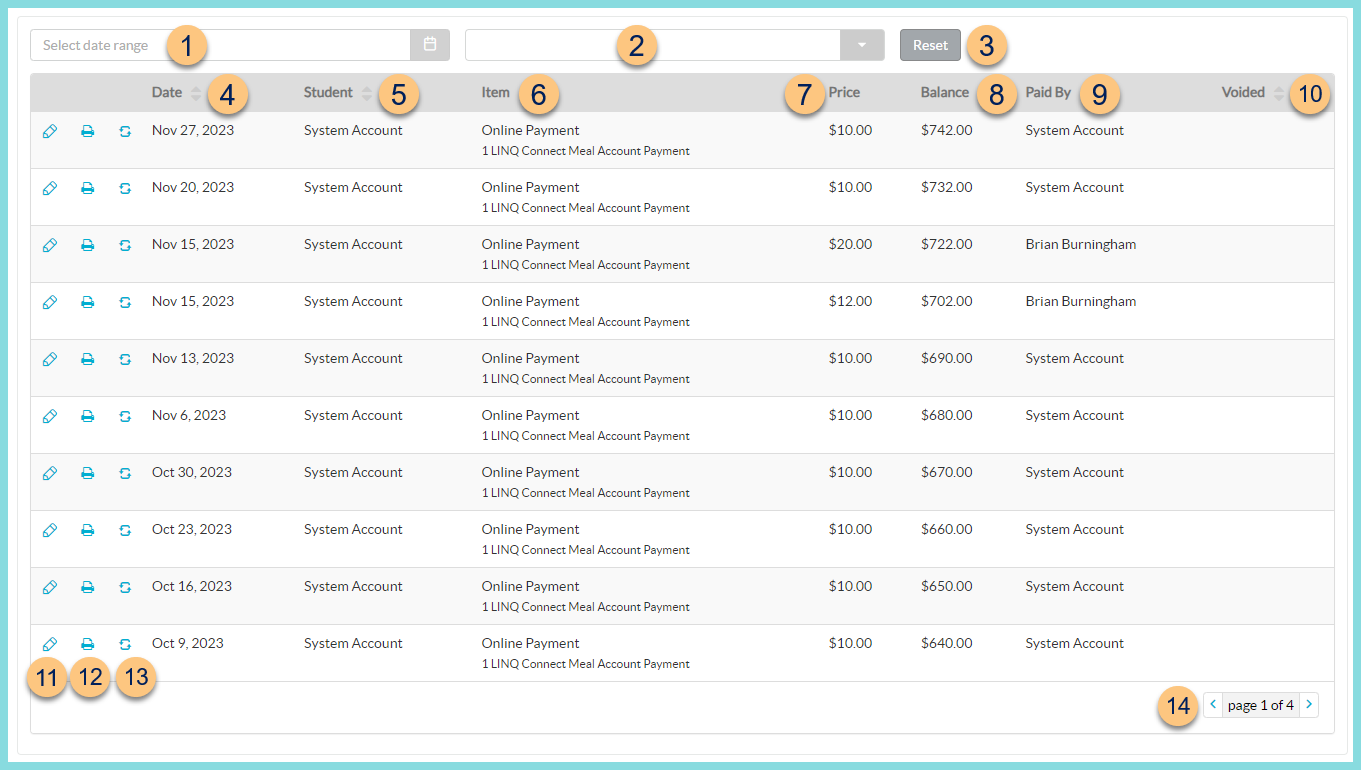
Task: Print the Oct 30, 2023 transaction
Action: [x=88, y=472]
